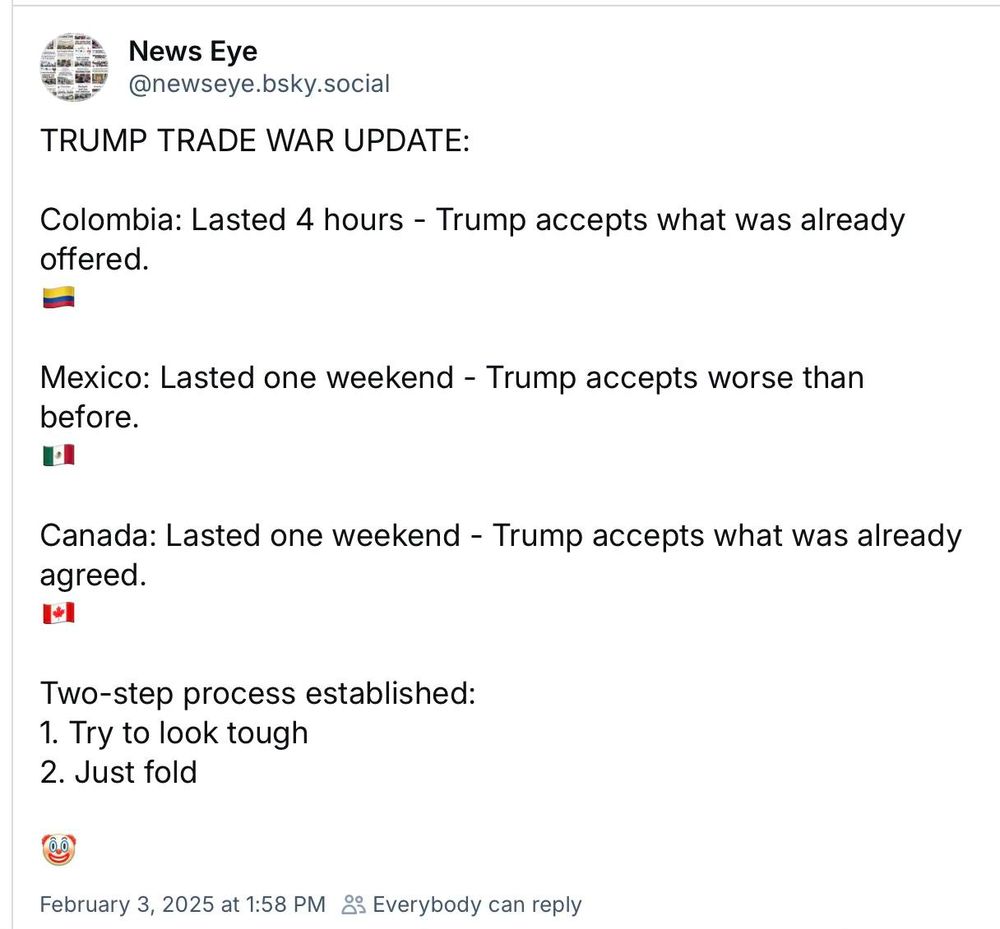1000x929 pixels.
Task: Click the "TRUMP TRADE WAR UPDATE:" heading line
Action: pyautogui.click(x=255, y=140)
